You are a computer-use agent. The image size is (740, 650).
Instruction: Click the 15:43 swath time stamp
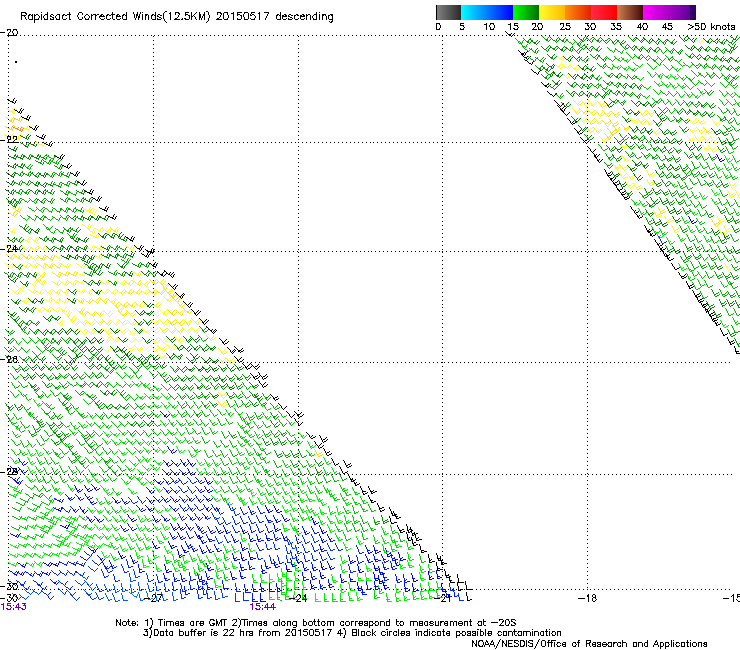coord(14,607)
